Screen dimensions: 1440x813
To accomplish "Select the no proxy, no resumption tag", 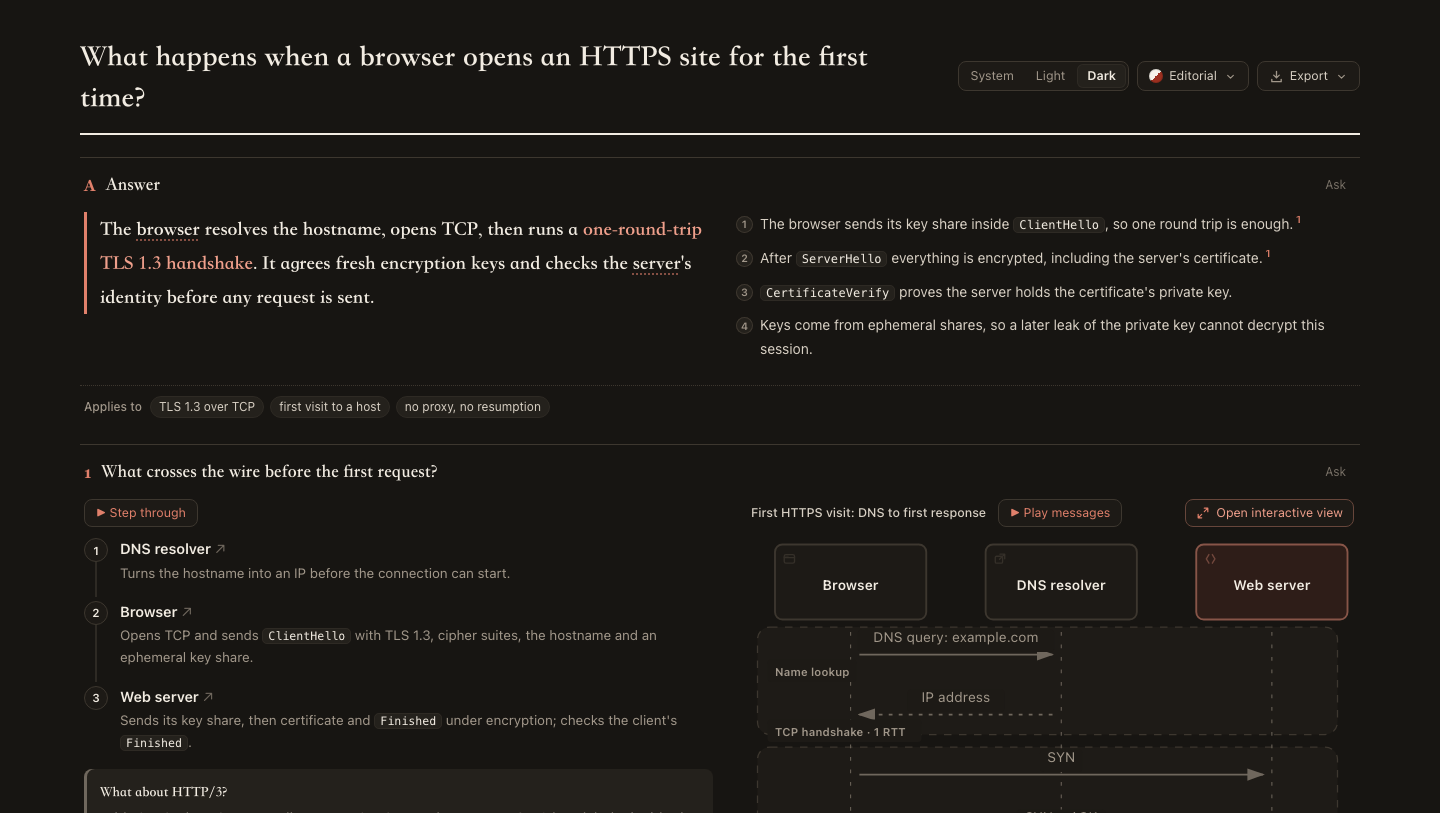I will point(472,407).
